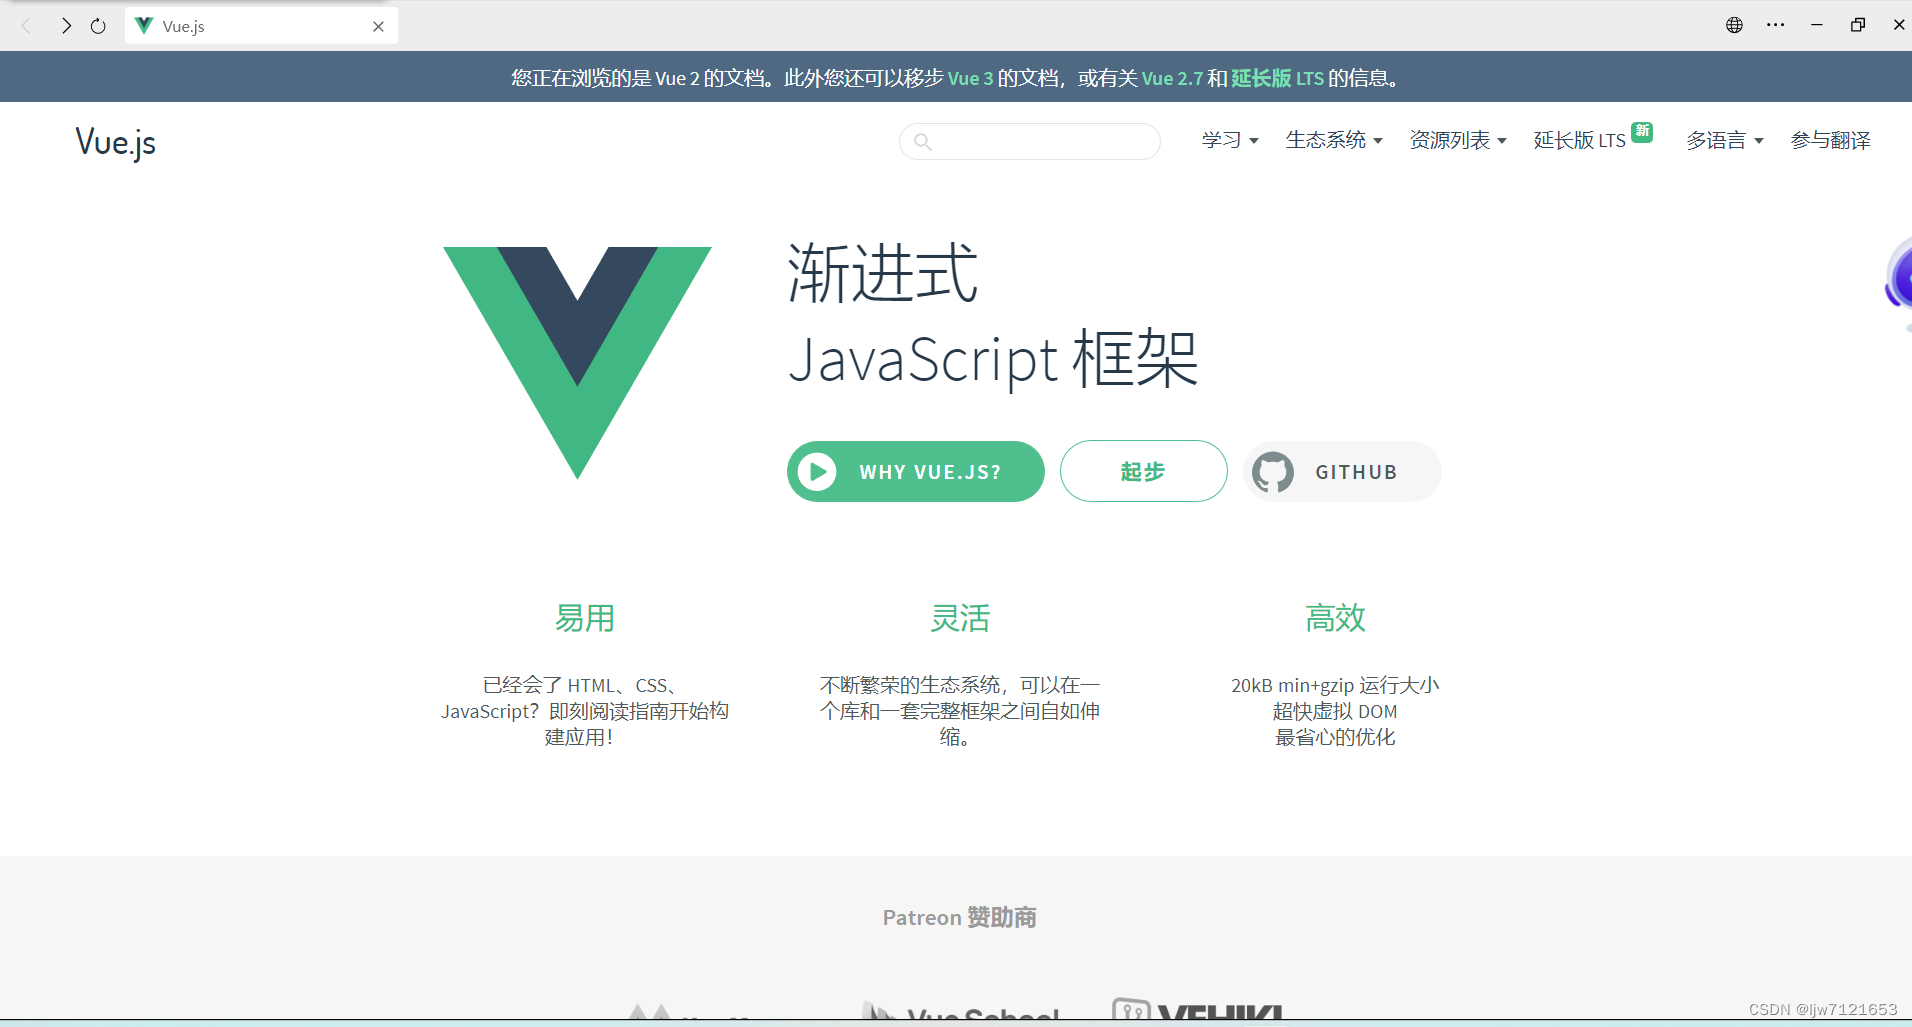
Task: Open the 延长版 LTS nav item
Action: pos(1580,141)
